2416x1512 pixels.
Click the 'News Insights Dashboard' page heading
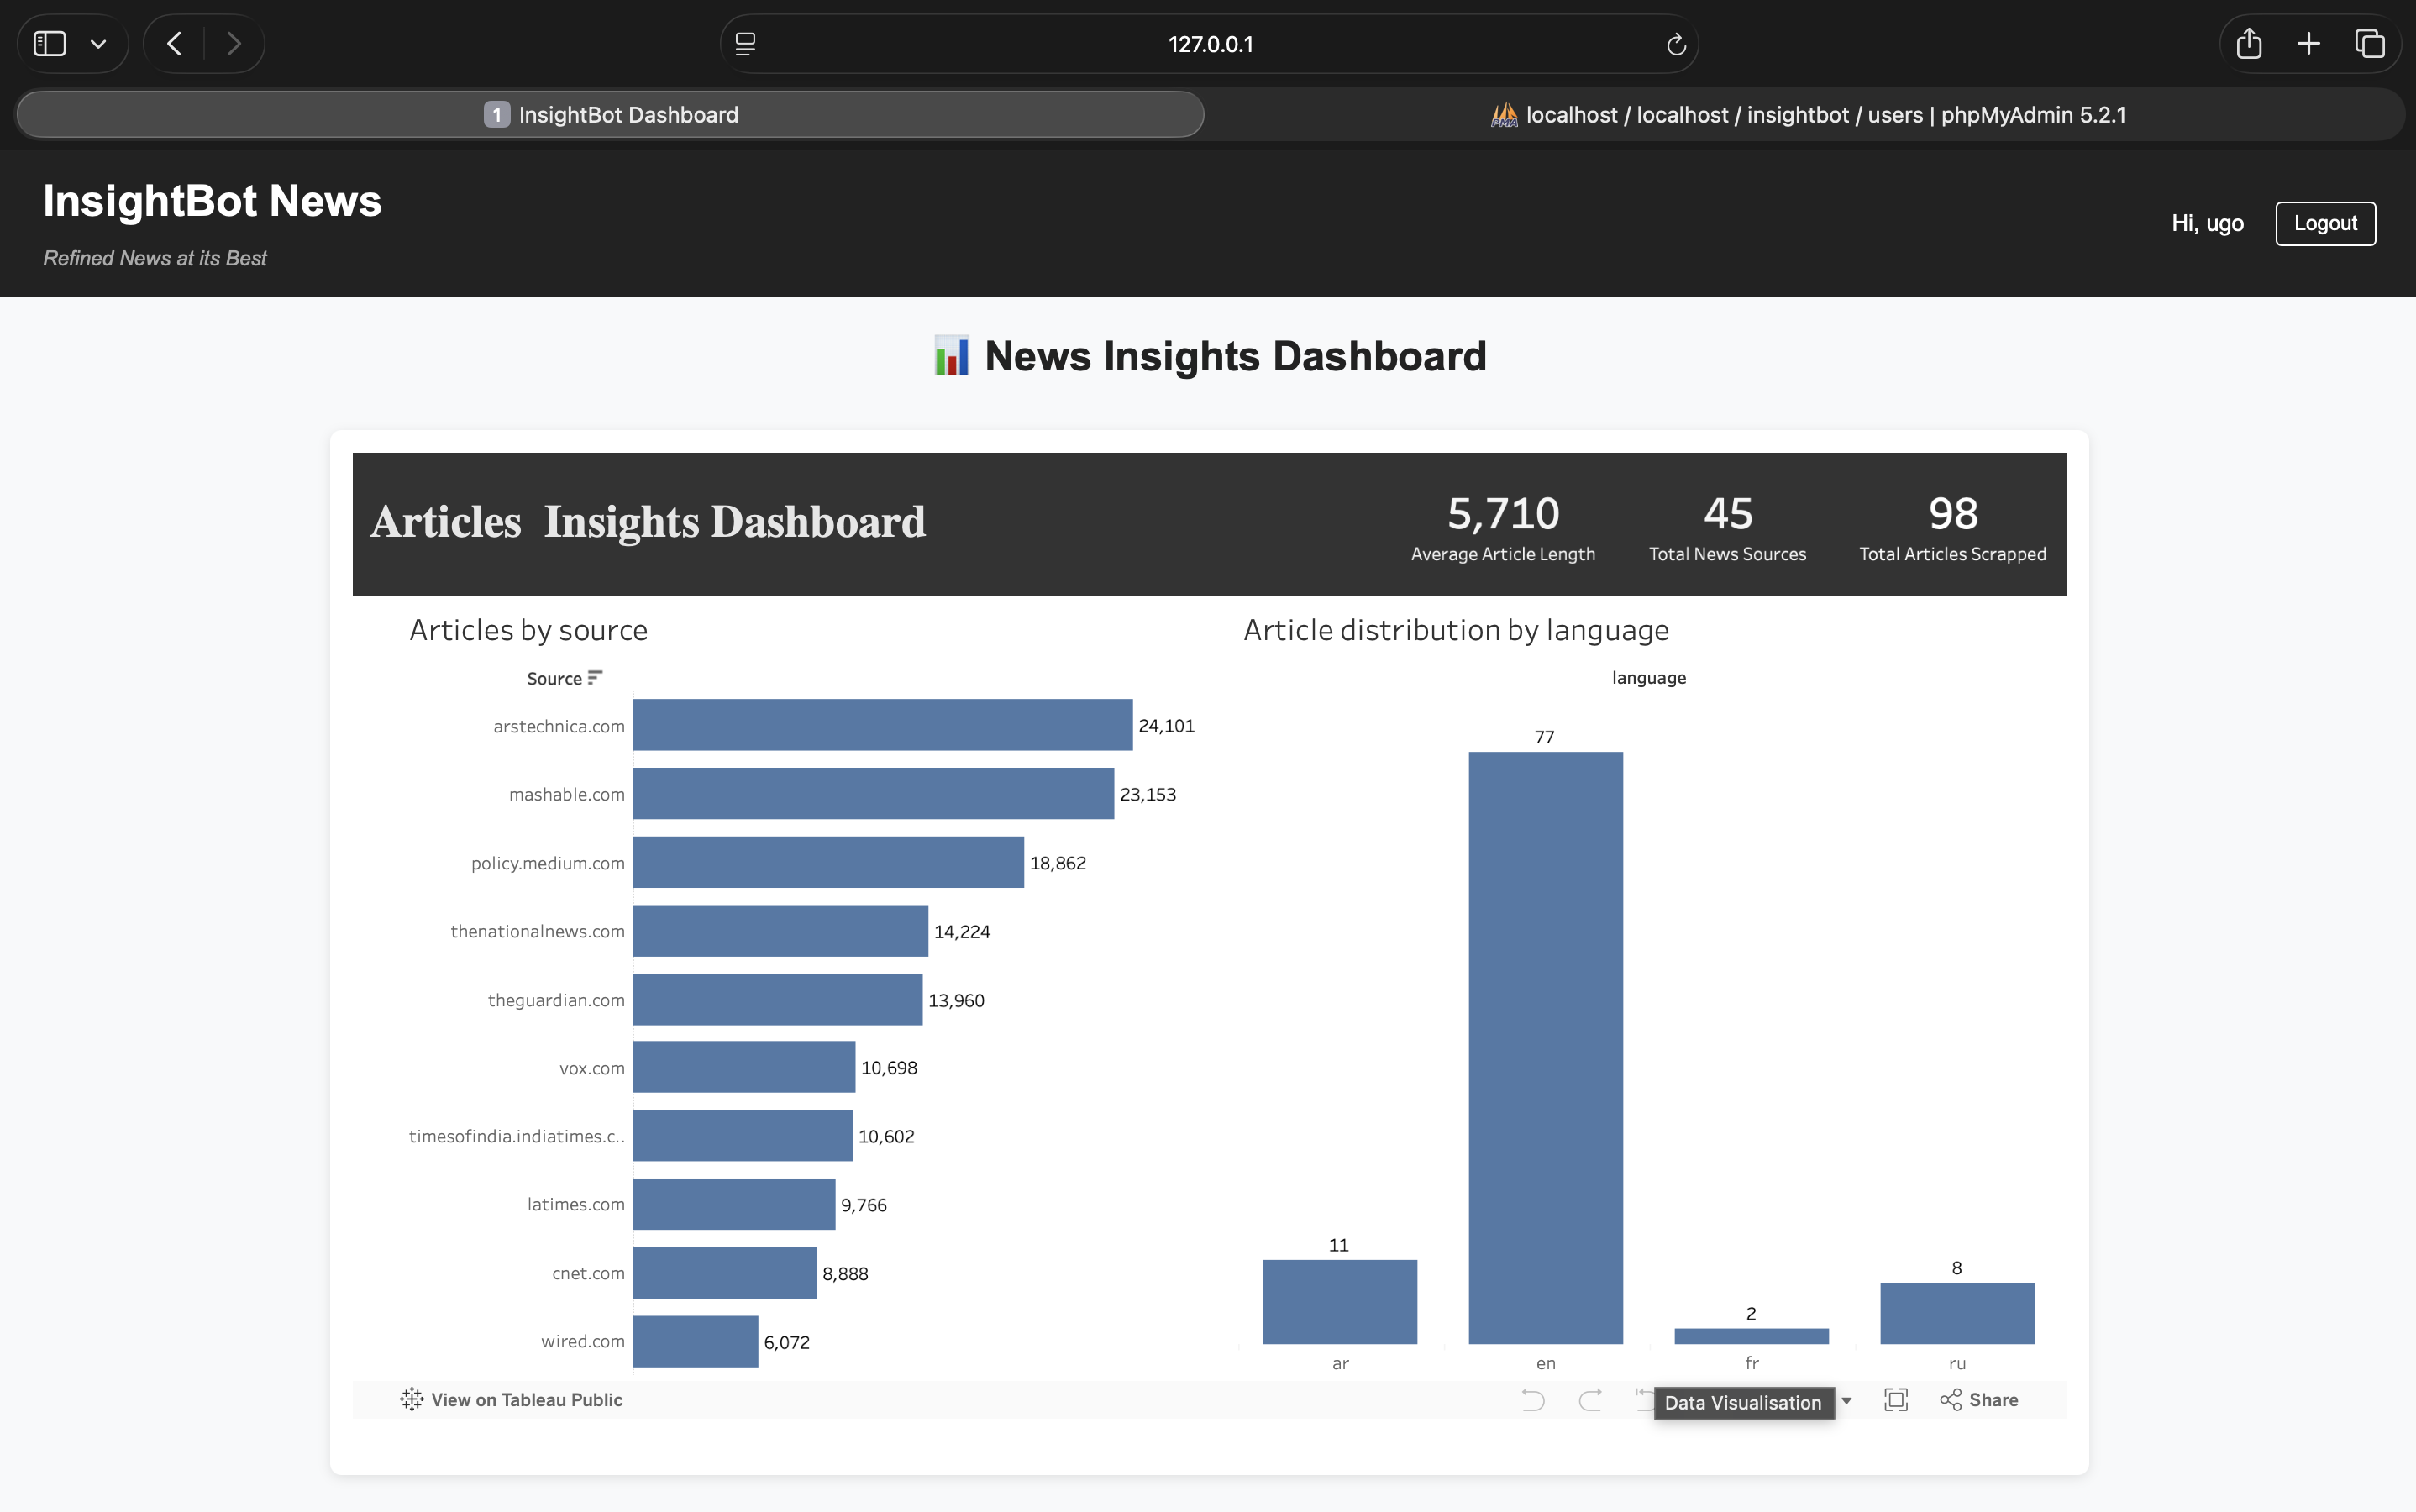coord(1235,356)
